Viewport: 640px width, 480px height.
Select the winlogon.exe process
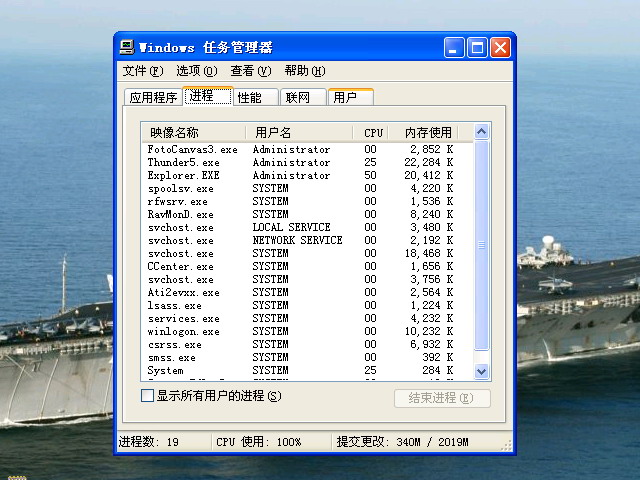pos(308,331)
